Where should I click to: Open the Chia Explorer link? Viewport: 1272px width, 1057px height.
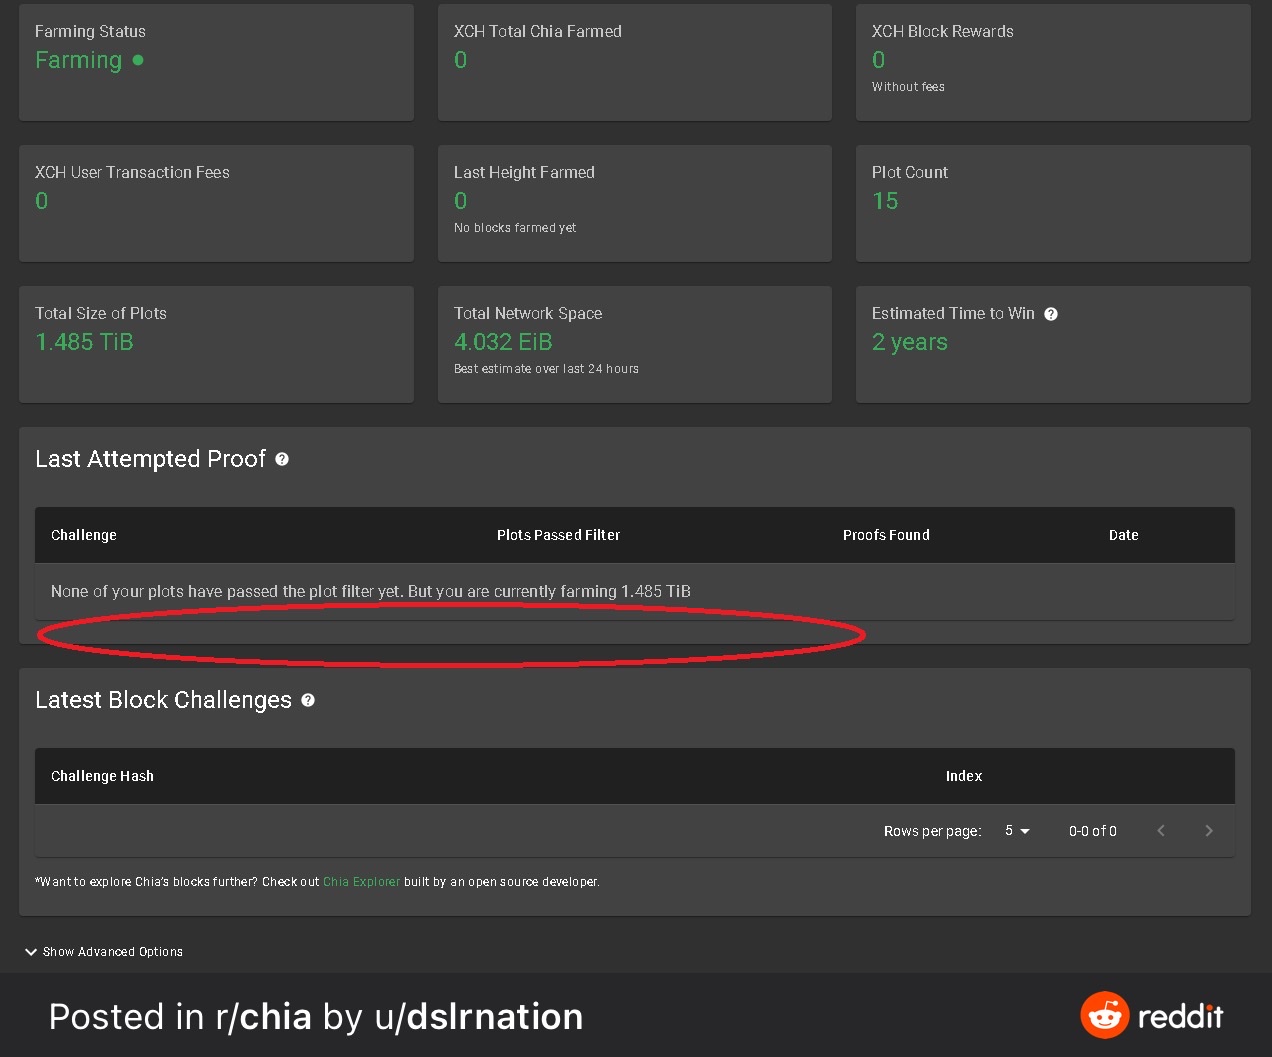[361, 882]
